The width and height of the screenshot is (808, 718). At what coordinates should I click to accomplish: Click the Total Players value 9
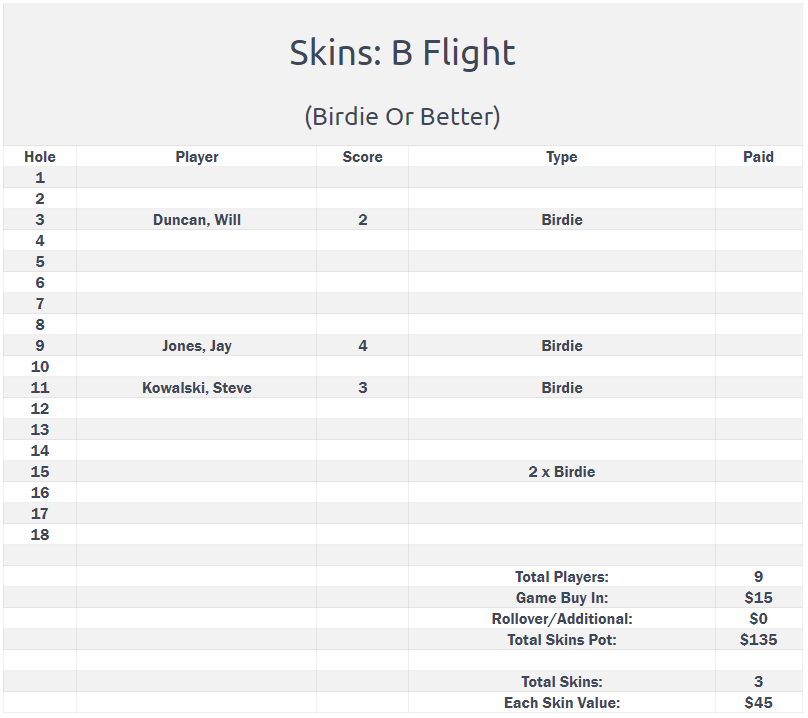point(758,577)
